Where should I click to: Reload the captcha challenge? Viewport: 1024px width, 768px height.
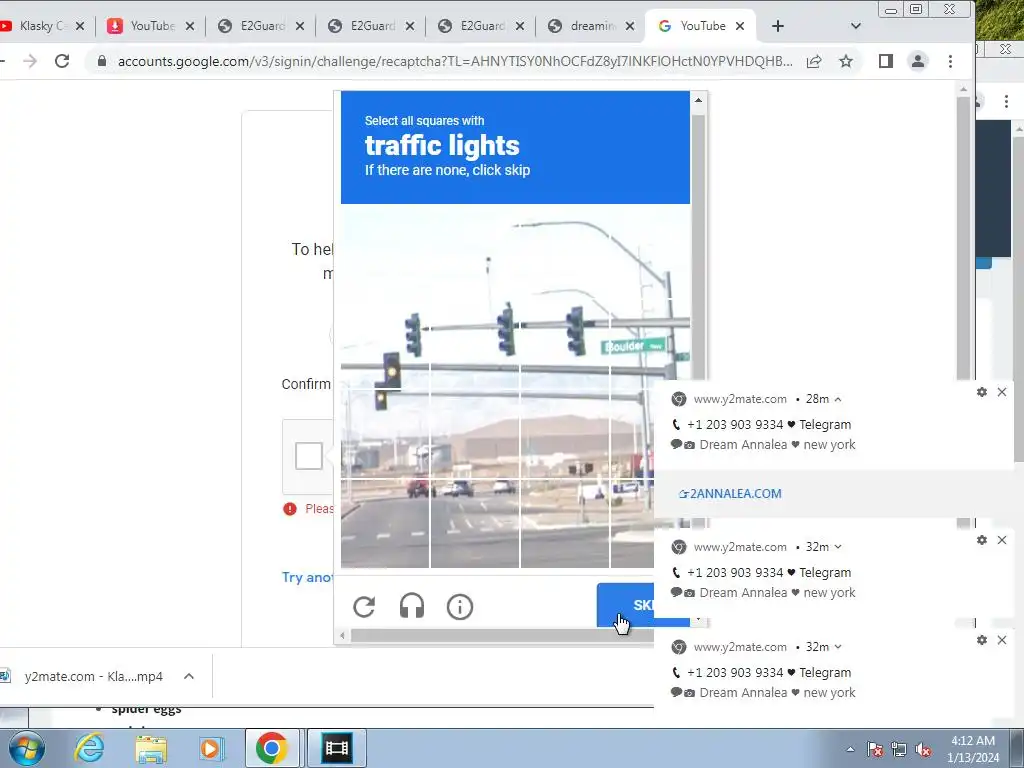coord(364,607)
